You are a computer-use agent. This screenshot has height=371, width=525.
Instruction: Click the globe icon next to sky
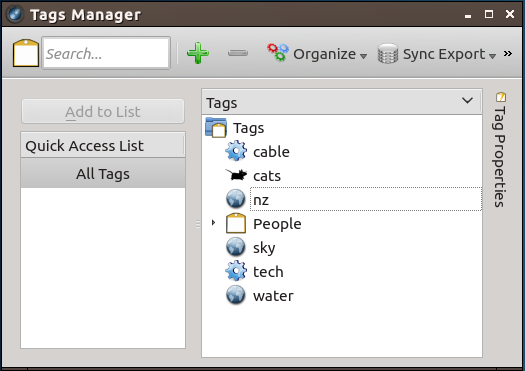click(236, 247)
